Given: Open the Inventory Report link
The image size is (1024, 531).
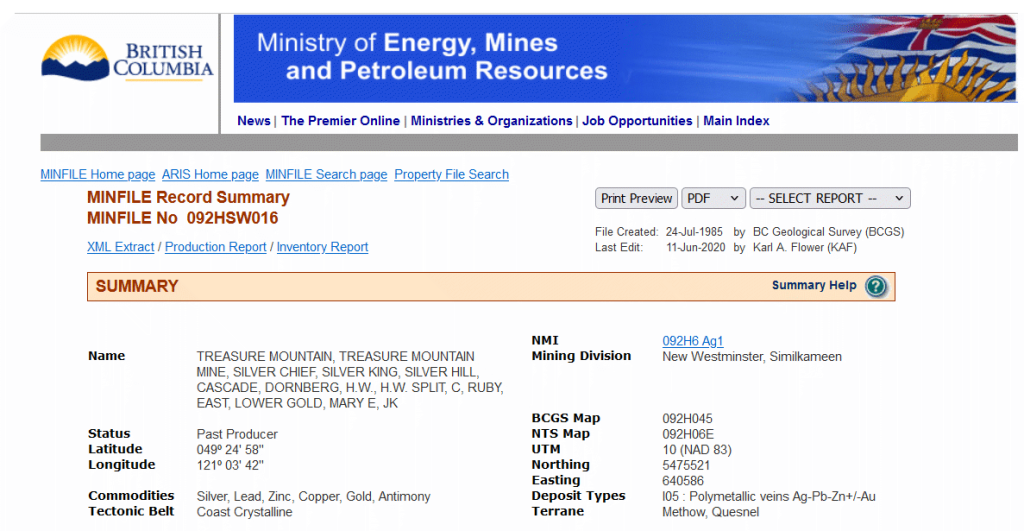Looking at the screenshot, I should [322, 247].
